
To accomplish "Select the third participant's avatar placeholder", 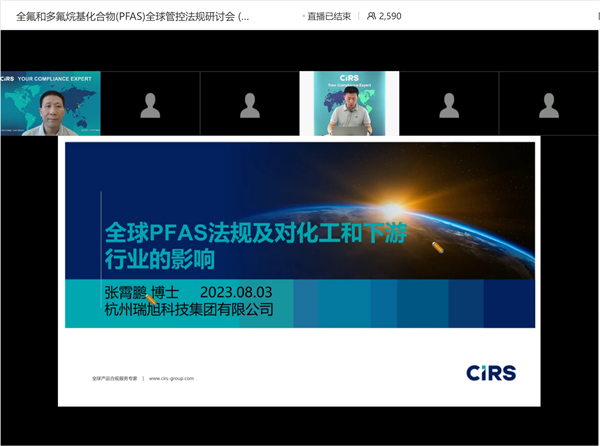I will pyautogui.click(x=247, y=104).
